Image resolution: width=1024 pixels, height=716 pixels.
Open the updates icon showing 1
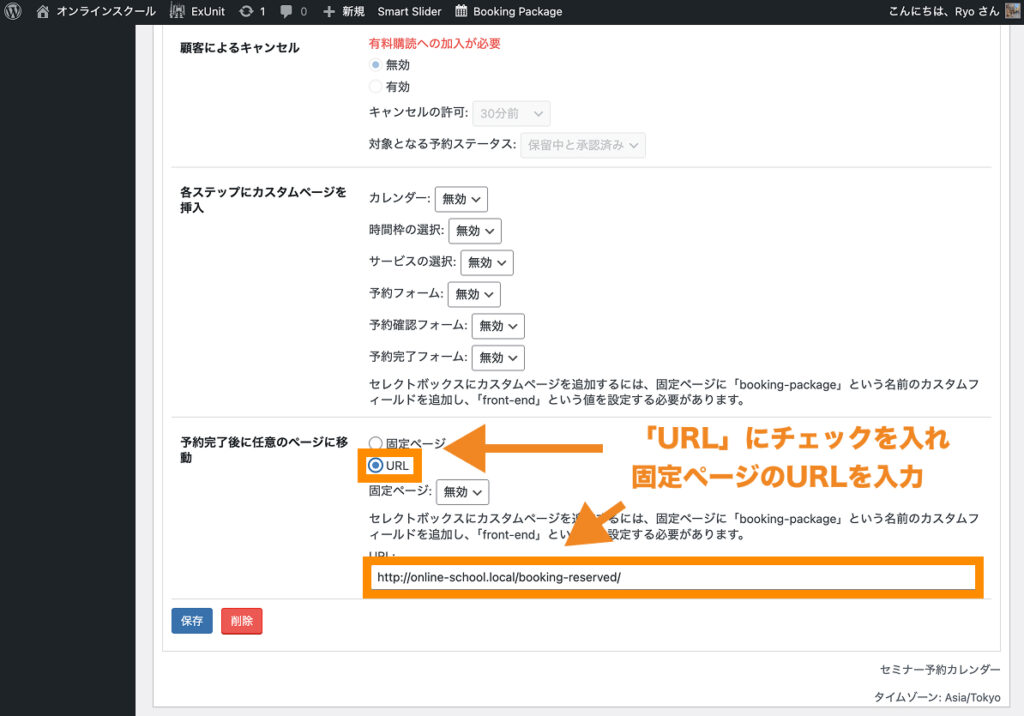point(246,12)
